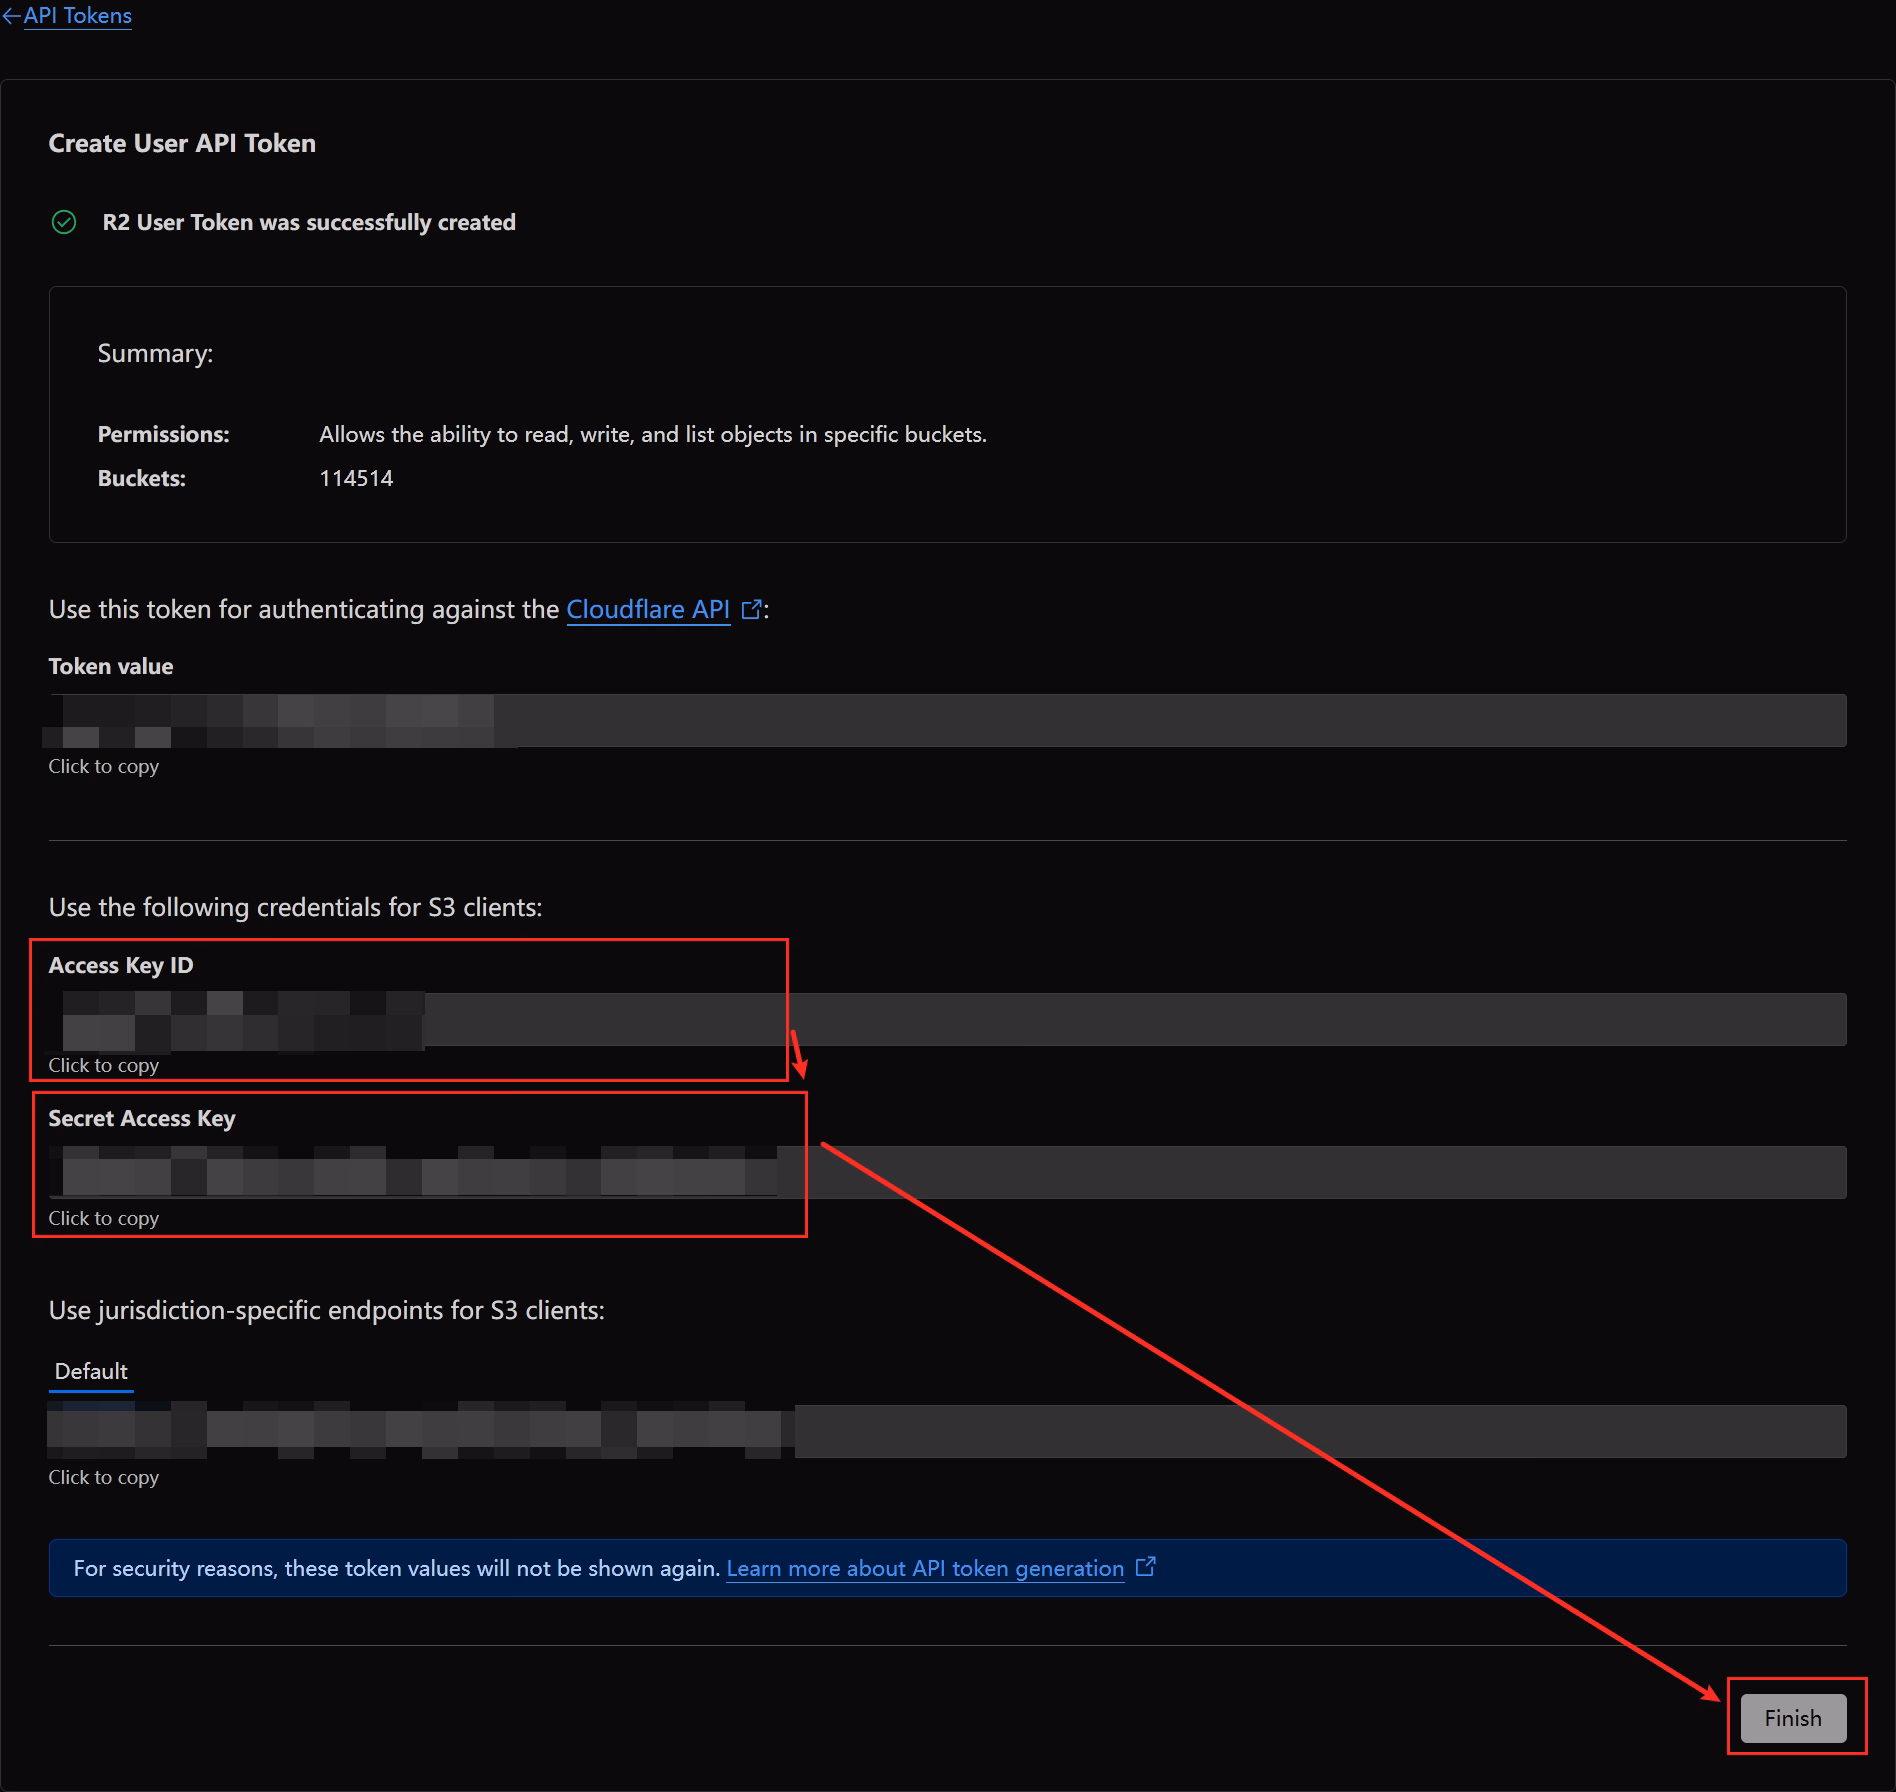This screenshot has height=1792, width=1896.
Task: Copy the Secret Access Key field
Action: pyautogui.click(x=946, y=1172)
